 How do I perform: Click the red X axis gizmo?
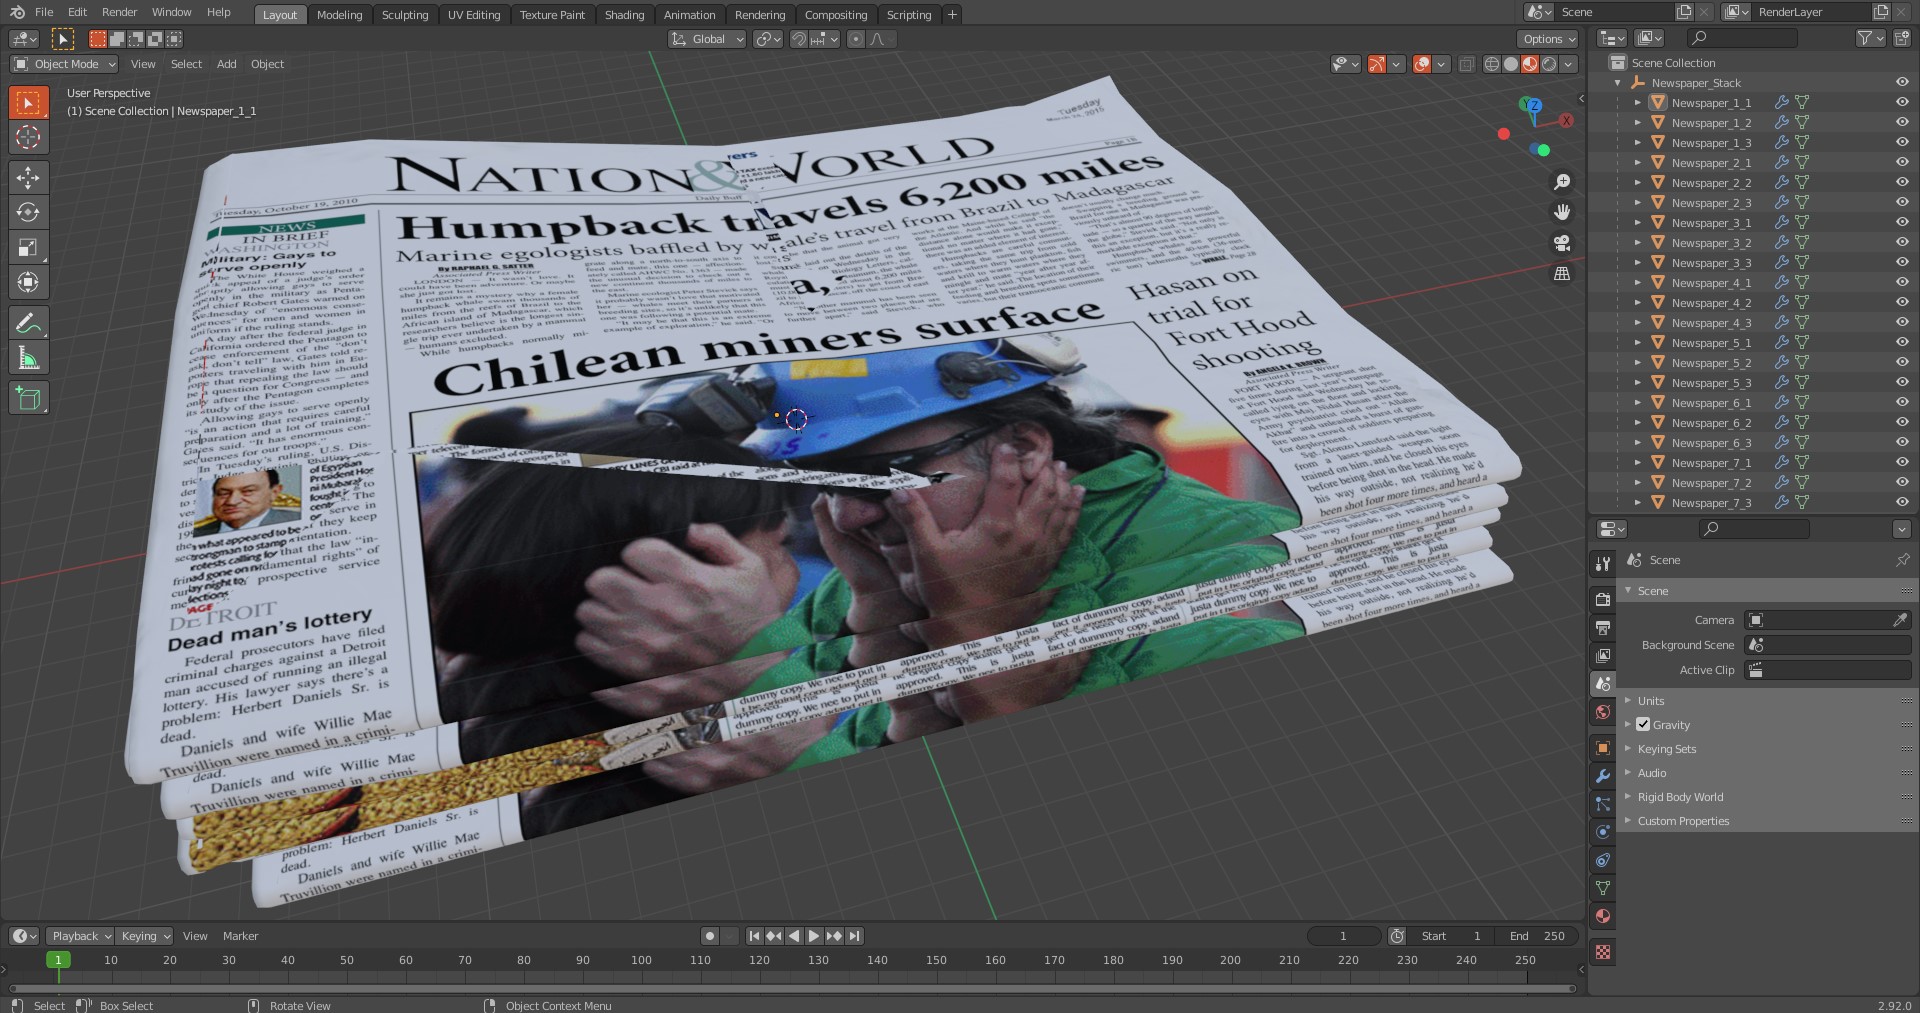point(1566,120)
